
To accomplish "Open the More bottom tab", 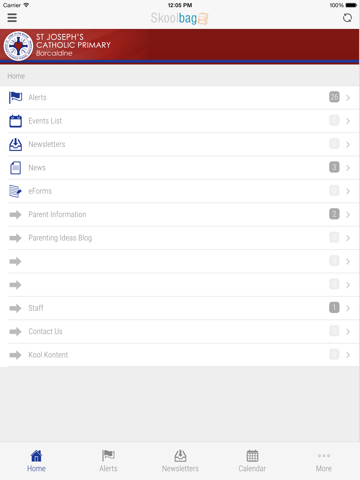I will click(x=324, y=461).
